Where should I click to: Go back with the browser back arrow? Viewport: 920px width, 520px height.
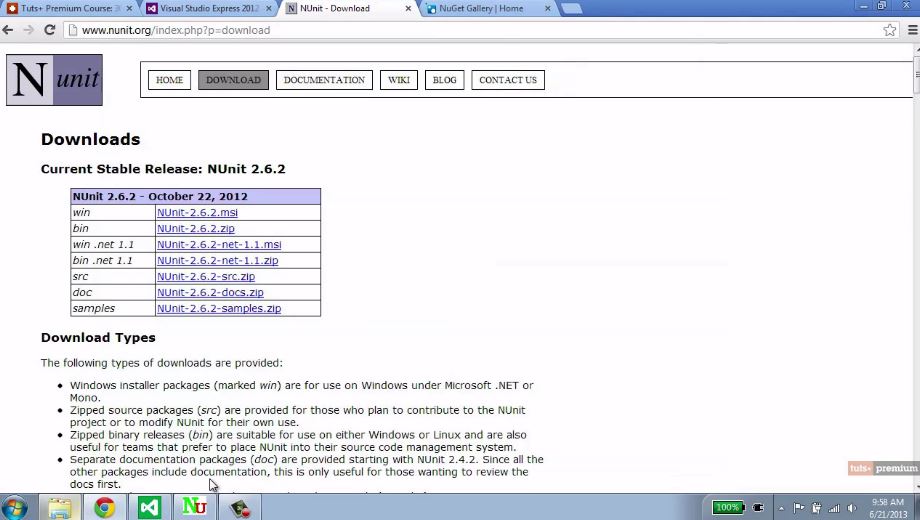coord(8,30)
